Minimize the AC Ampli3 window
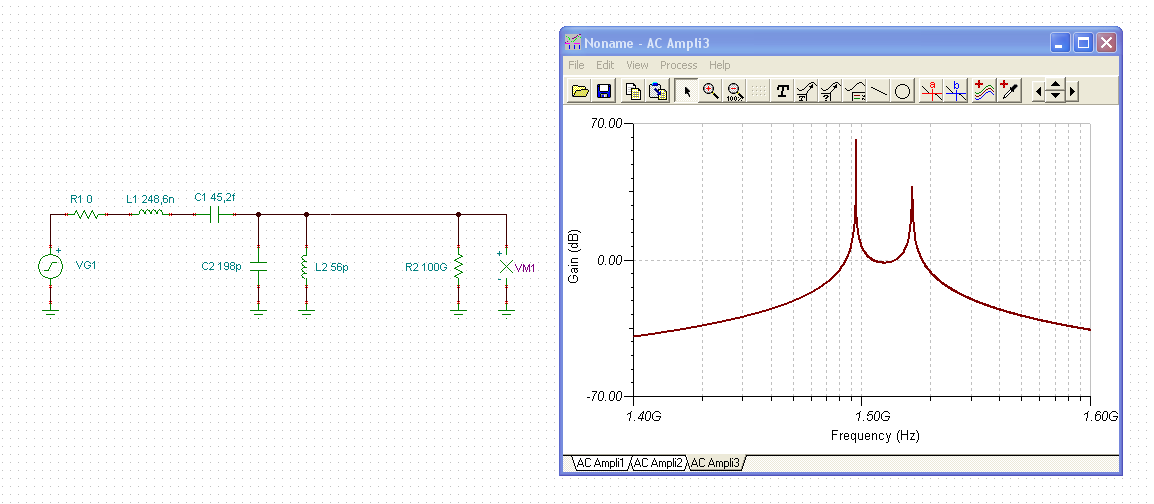This screenshot has width=1154, height=504. (x=1060, y=43)
